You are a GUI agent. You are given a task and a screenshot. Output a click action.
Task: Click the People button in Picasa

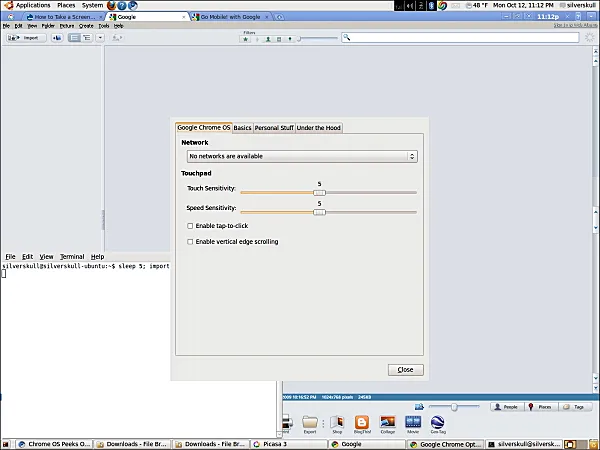(x=509, y=407)
